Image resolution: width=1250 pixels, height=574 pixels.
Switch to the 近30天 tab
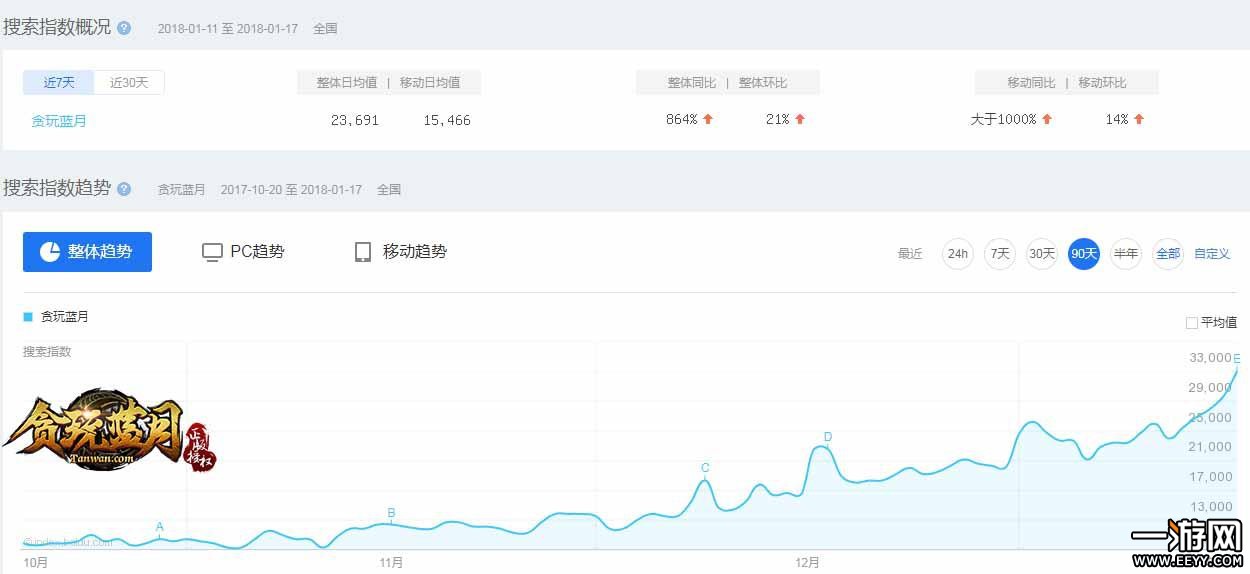[x=129, y=82]
